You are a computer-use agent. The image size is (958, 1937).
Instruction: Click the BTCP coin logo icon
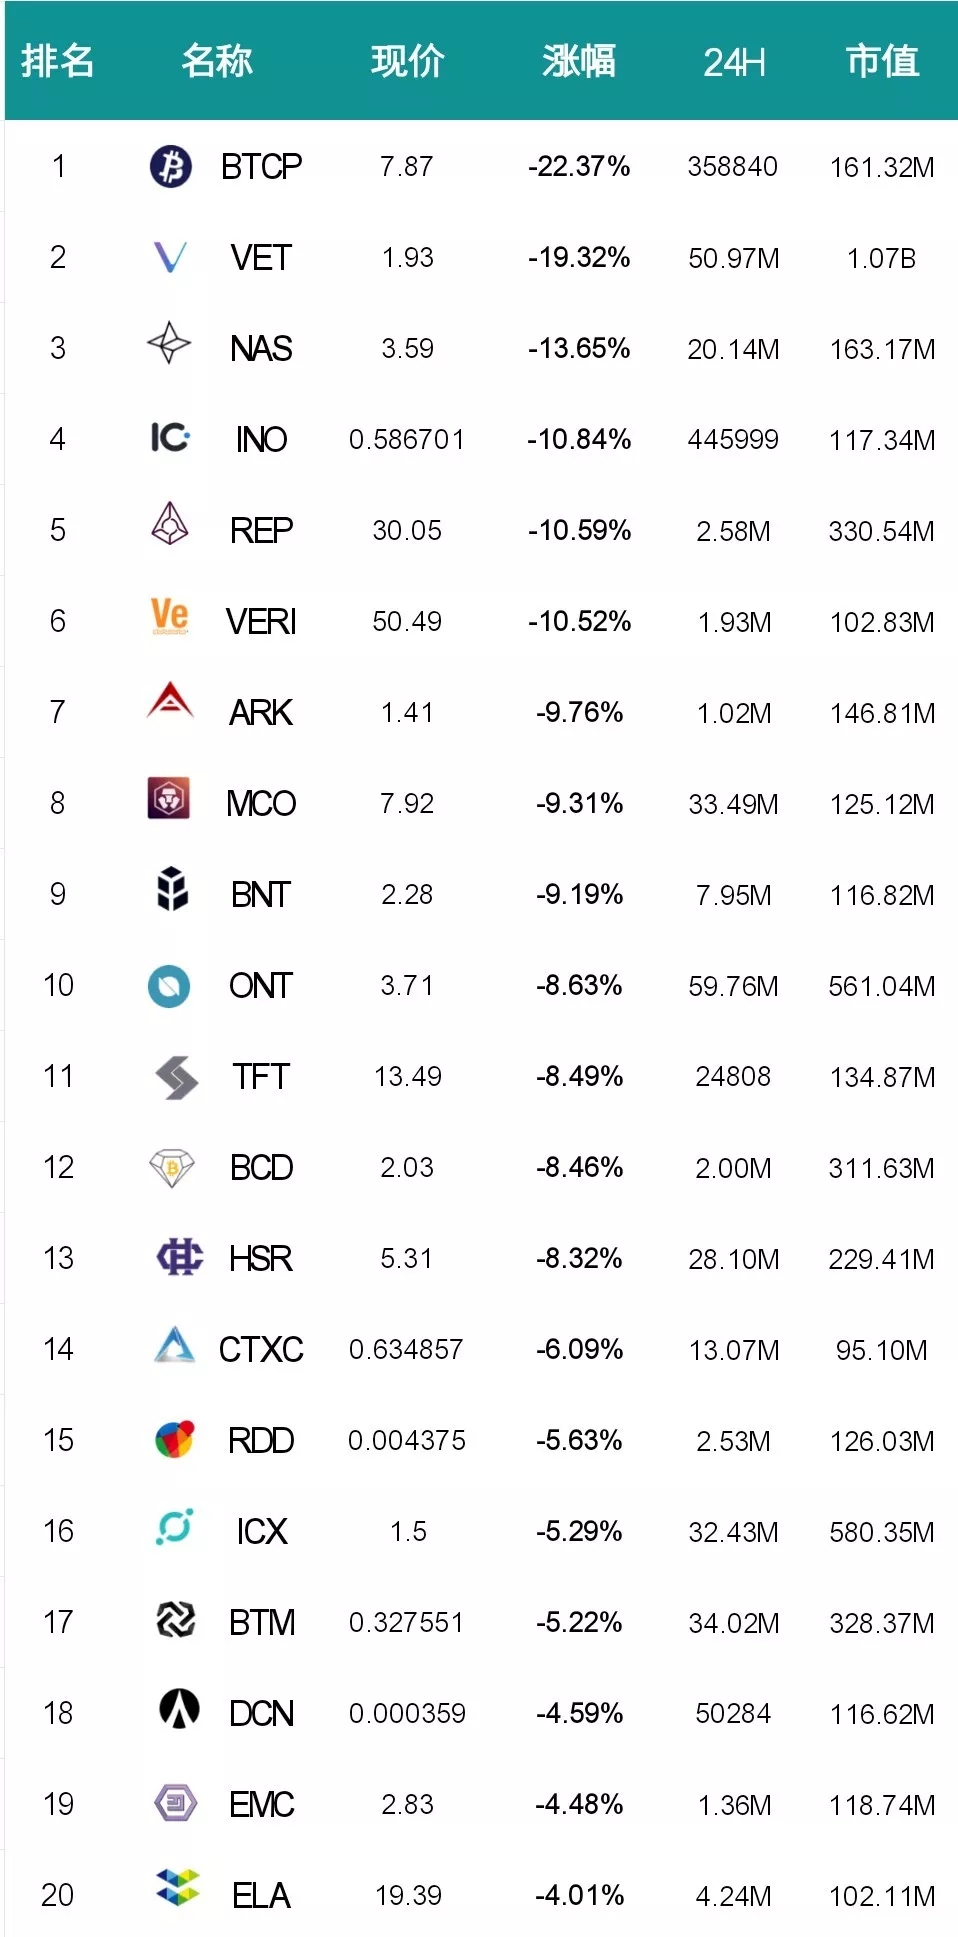[x=171, y=166]
